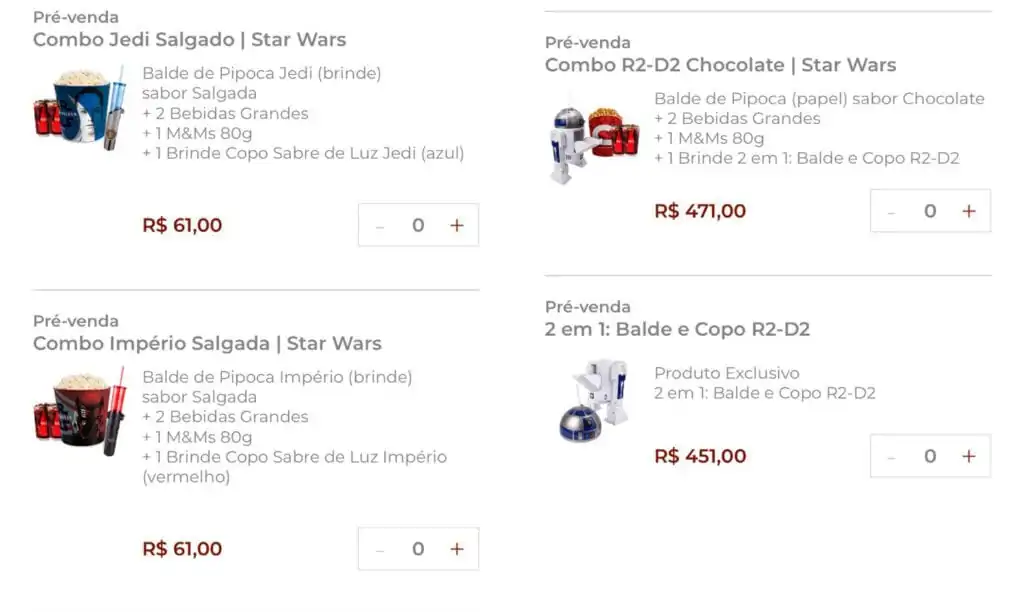Open Combo R2-D2 Chocolate | Star Wars title
Viewport: 1024px width, 612px height.
point(720,65)
